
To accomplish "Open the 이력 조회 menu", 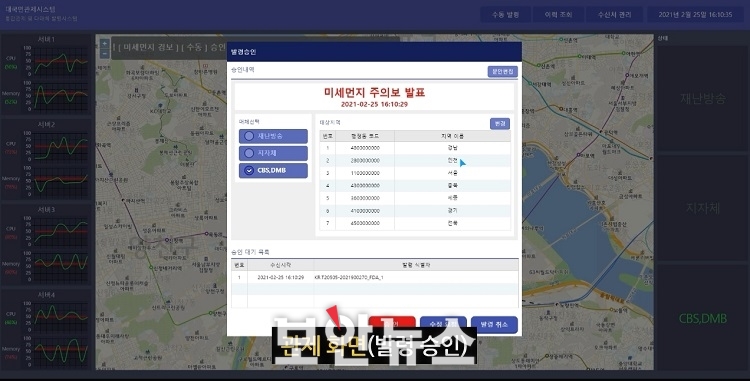I will (x=558, y=15).
